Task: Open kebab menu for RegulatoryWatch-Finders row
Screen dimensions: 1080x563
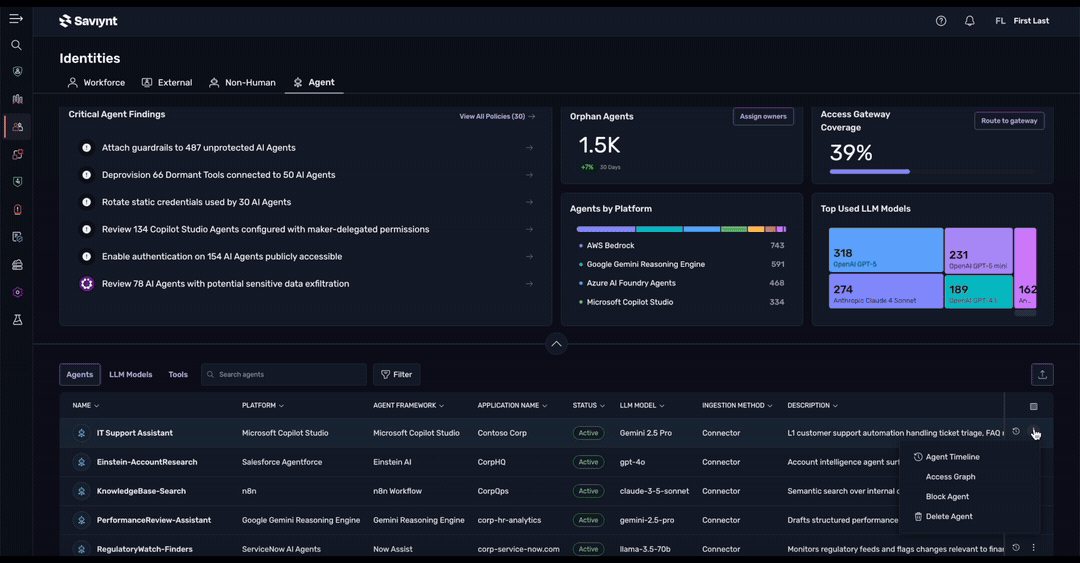Action: point(1033,548)
